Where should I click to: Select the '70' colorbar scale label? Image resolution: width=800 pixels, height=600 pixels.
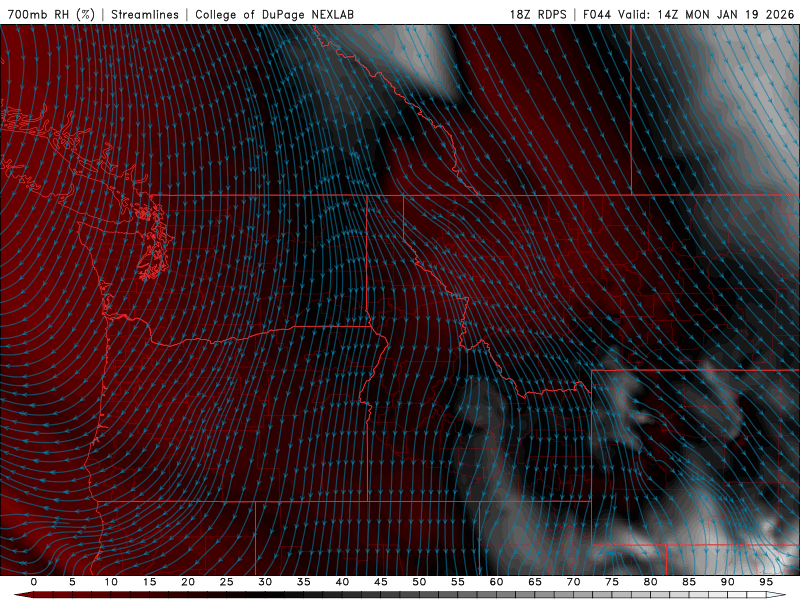click(573, 582)
